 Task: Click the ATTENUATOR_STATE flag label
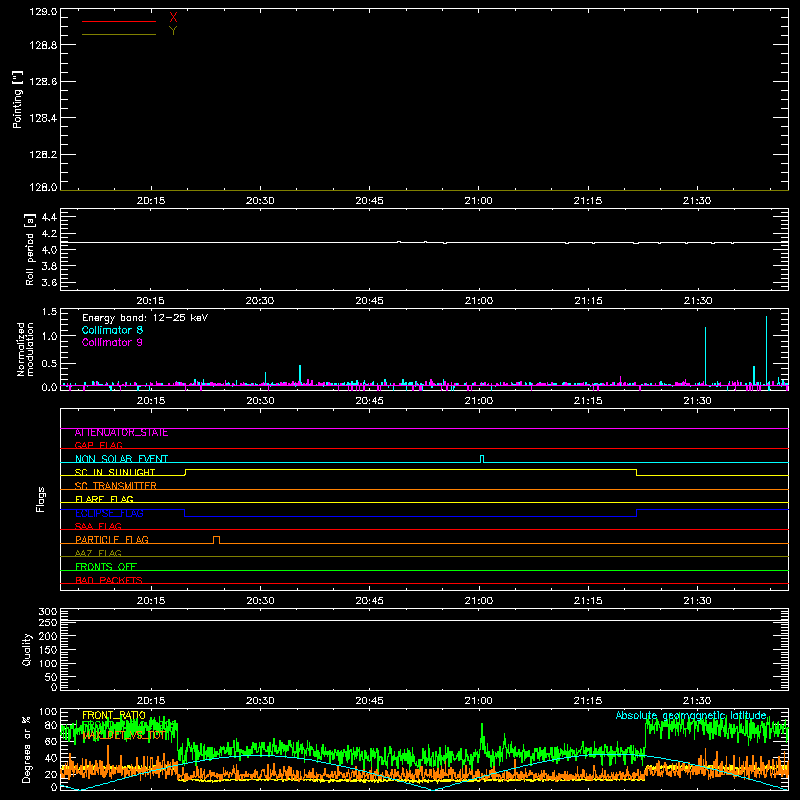click(x=121, y=433)
